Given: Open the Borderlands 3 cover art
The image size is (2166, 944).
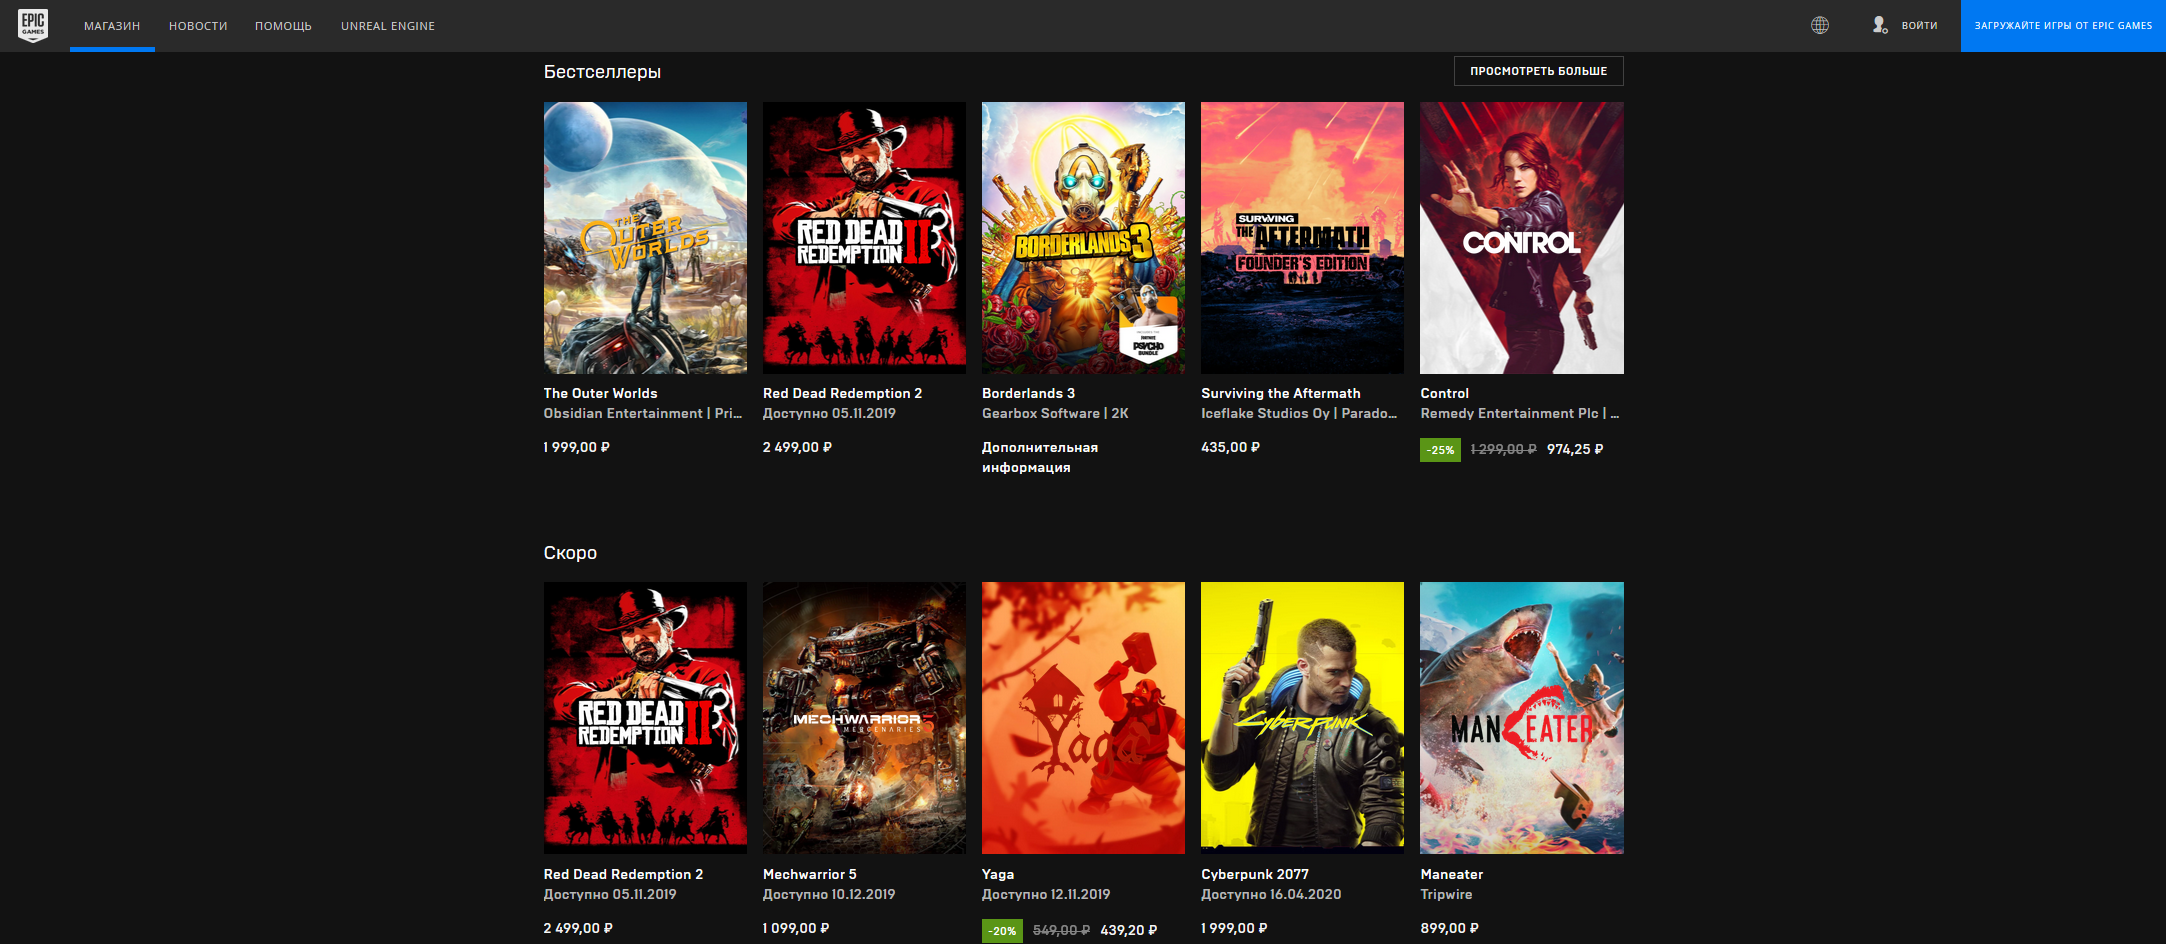Looking at the screenshot, I should point(1083,238).
